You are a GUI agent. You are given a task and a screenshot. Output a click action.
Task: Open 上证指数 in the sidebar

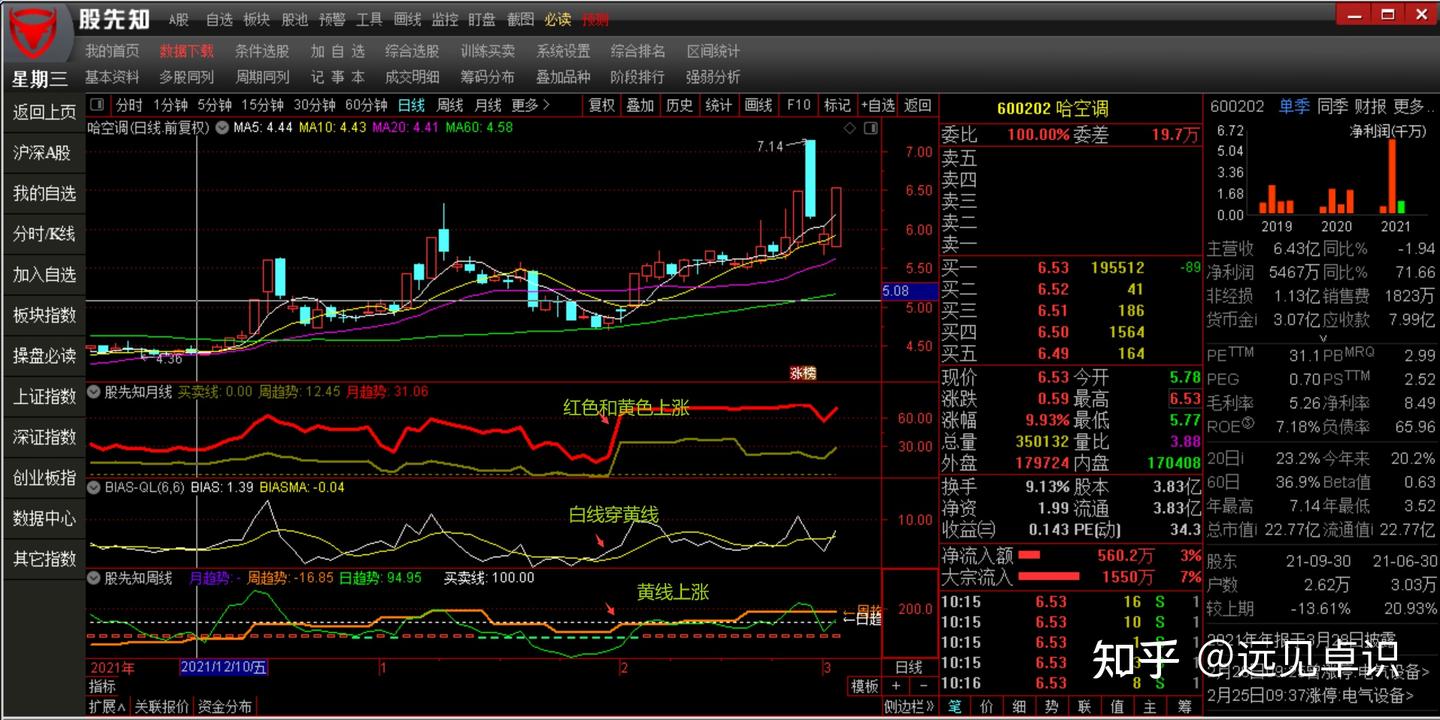click(x=44, y=396)
